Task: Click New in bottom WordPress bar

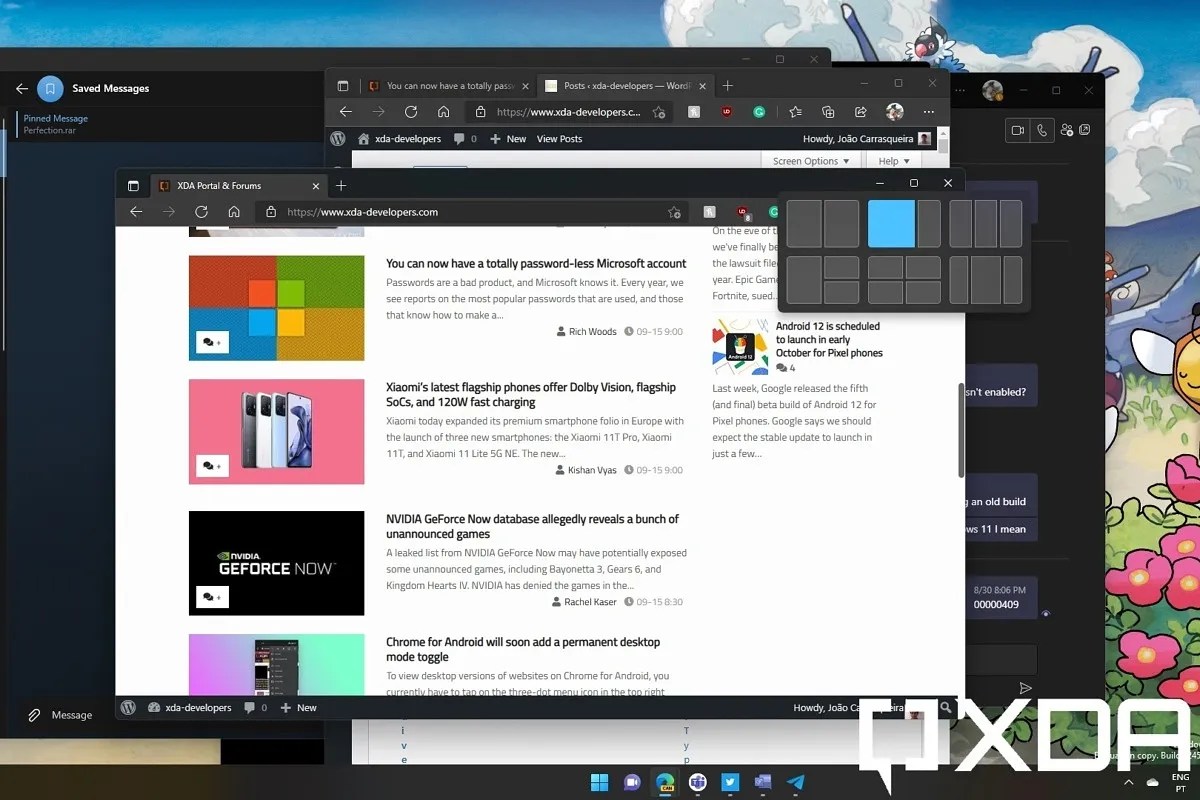Action: pyautogui.click(x=298, y=708)
